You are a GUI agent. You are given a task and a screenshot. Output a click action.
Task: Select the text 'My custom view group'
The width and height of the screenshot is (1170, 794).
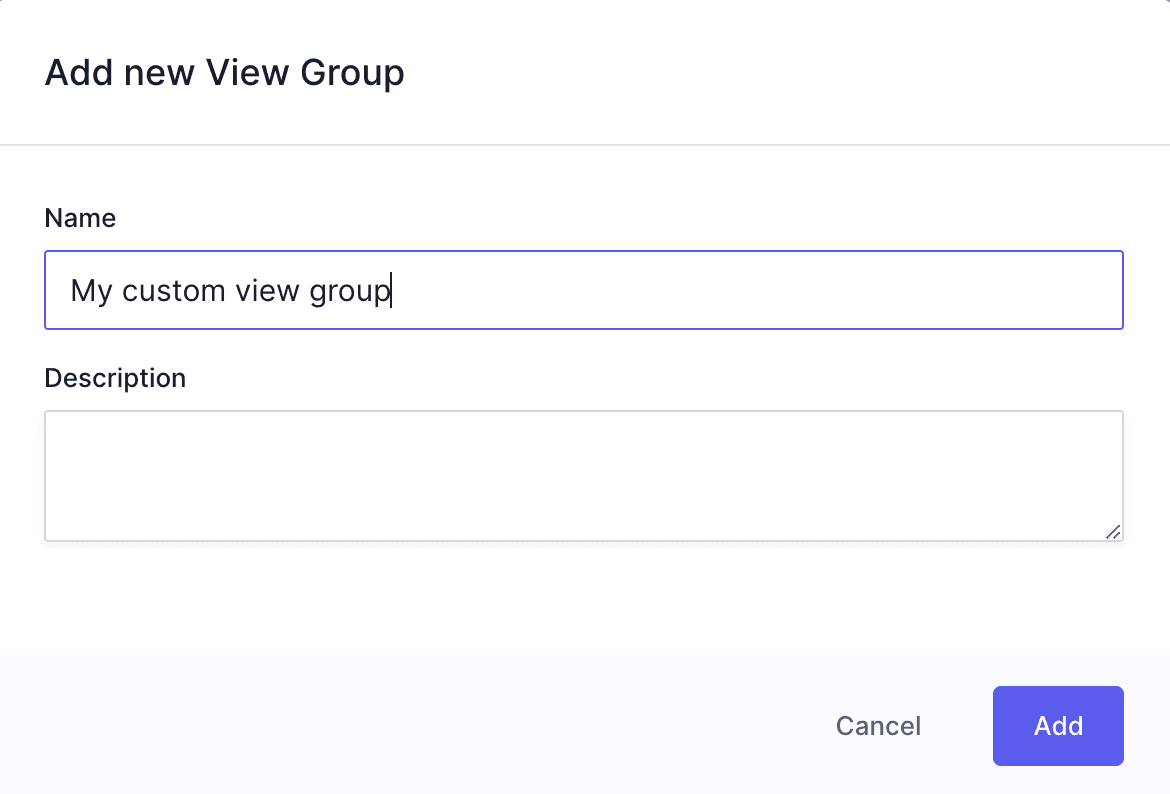click(229, 290)
